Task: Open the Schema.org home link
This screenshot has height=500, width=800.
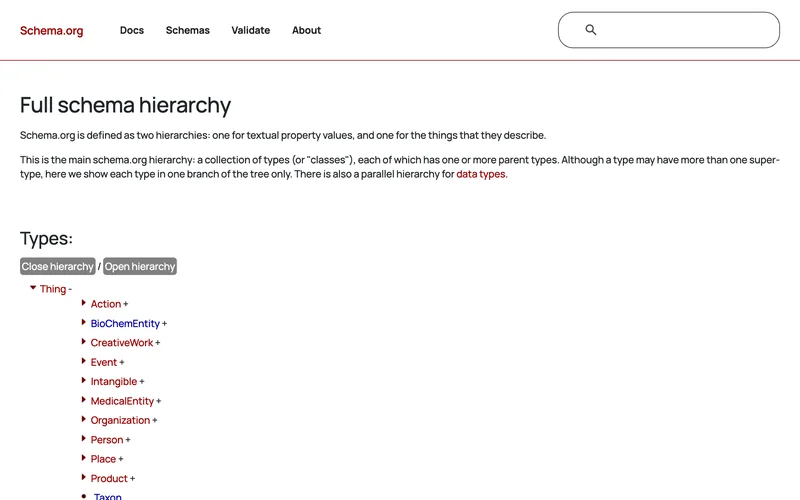Action: click(x=52, y=31)
